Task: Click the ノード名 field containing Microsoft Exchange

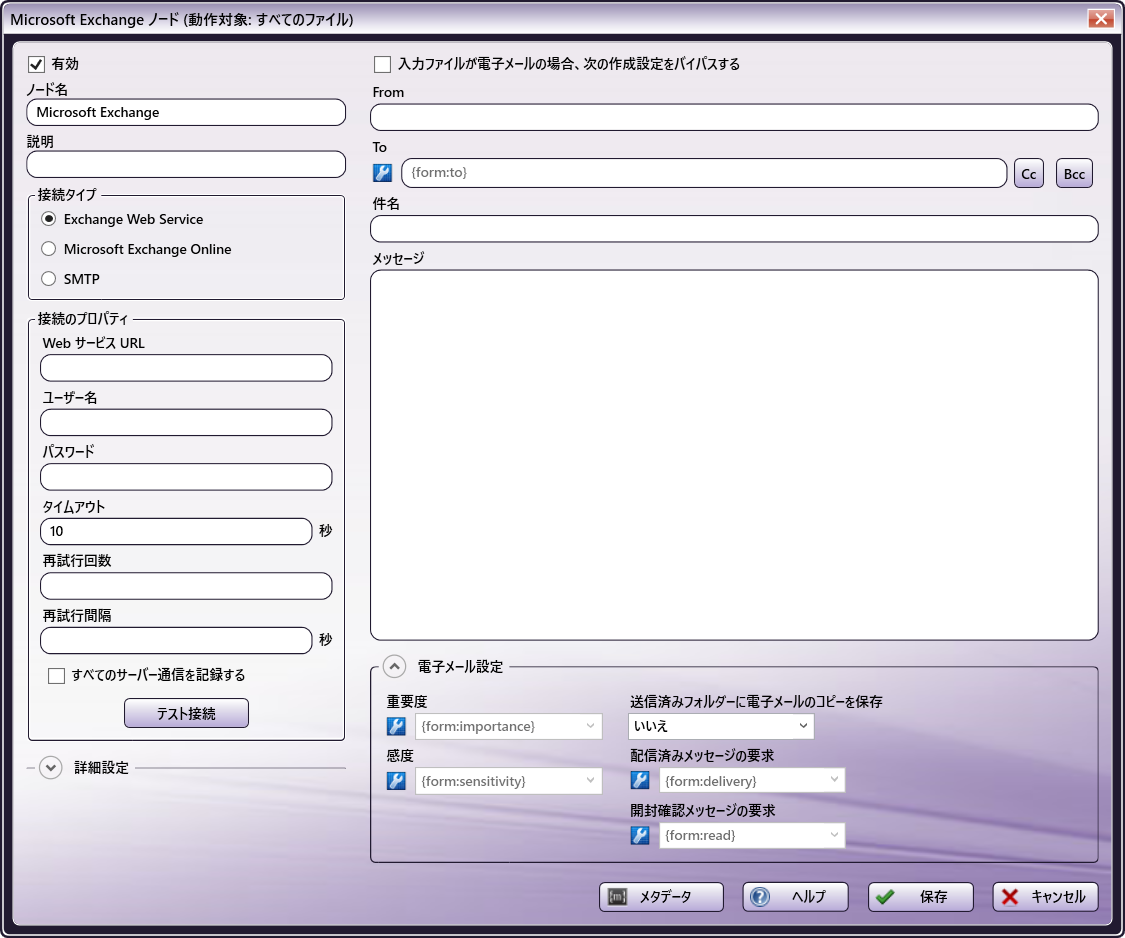Action: click(186, 113)
